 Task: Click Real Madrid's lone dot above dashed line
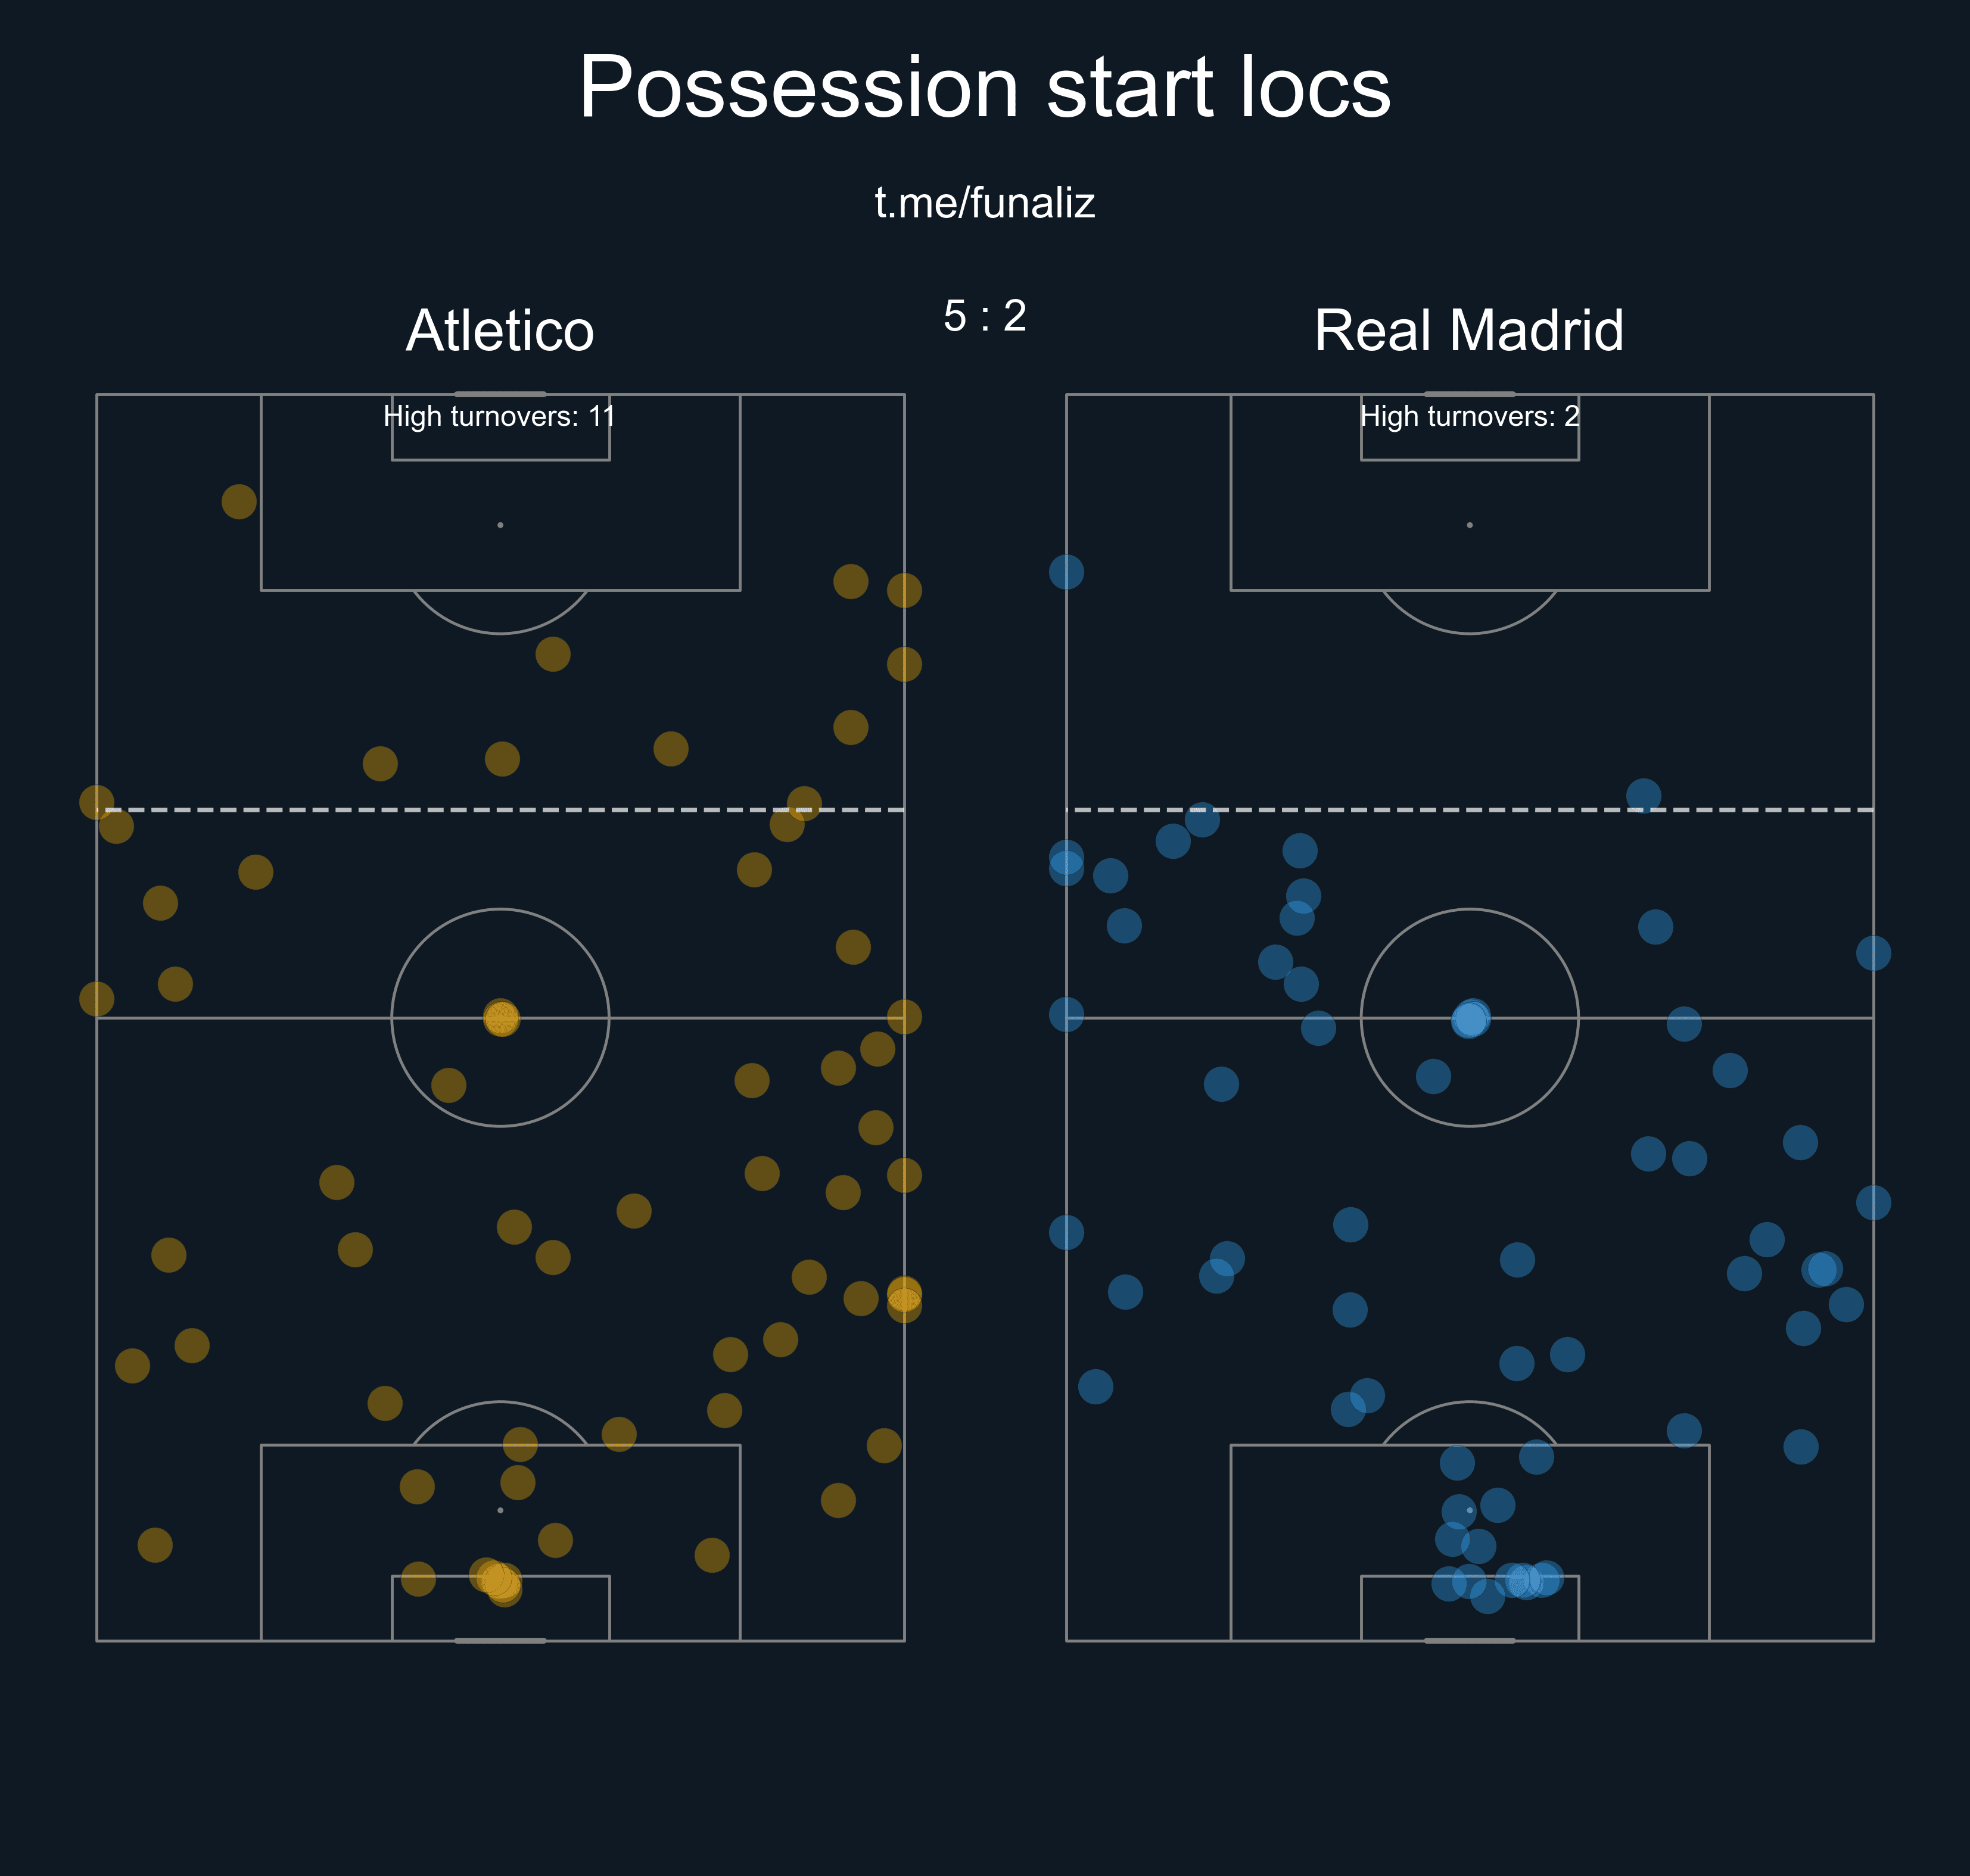pyautogui.click(x=1644, y=796)
